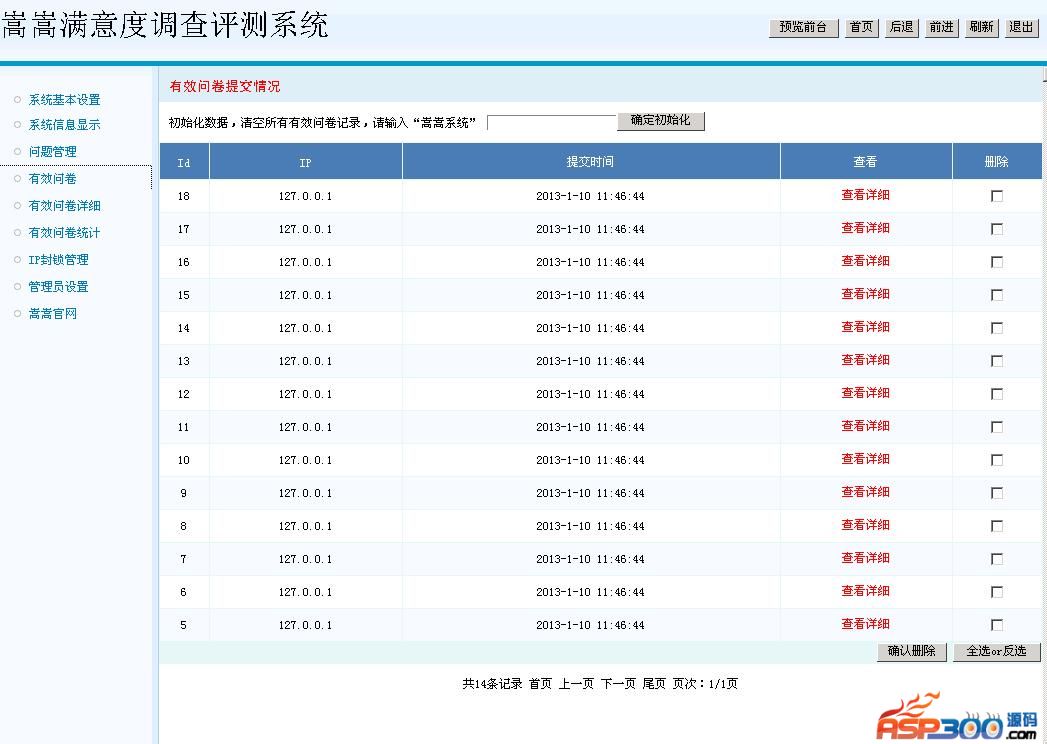Click the 前进 button
This screenshot has height=744, width=1047.
pyautogui.click(x=941, y=27)
